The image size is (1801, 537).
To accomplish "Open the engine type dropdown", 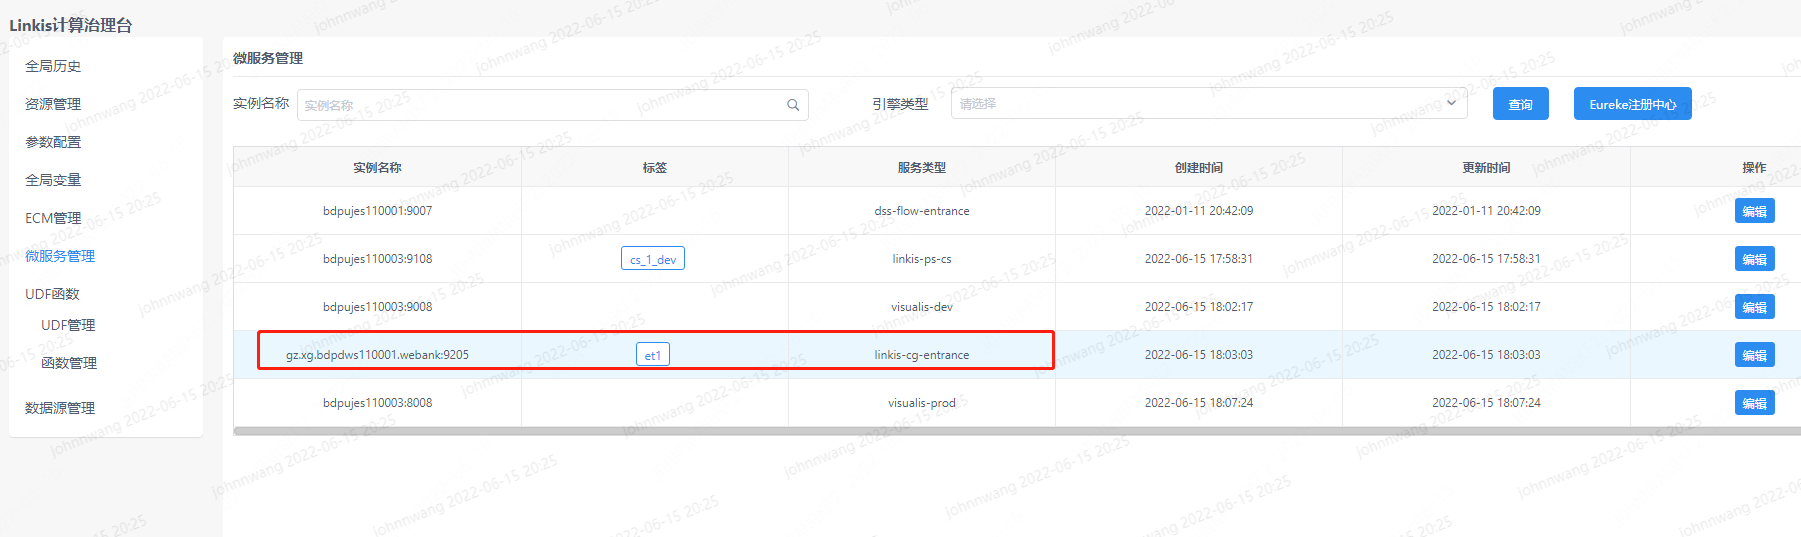I will click(x=1209, y=103).
